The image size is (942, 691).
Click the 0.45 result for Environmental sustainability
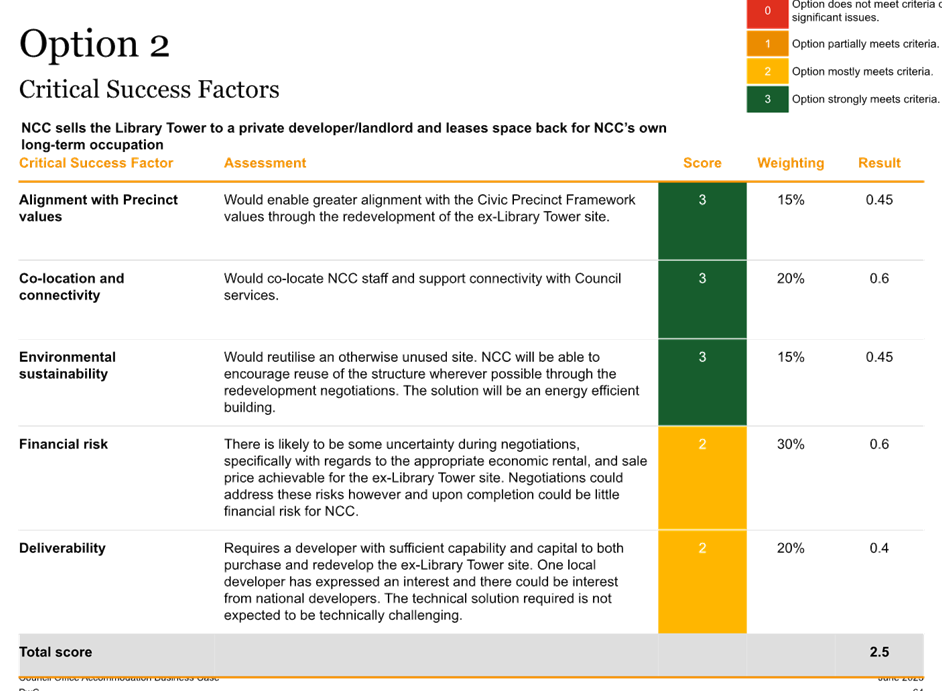(x=879, y=358)
